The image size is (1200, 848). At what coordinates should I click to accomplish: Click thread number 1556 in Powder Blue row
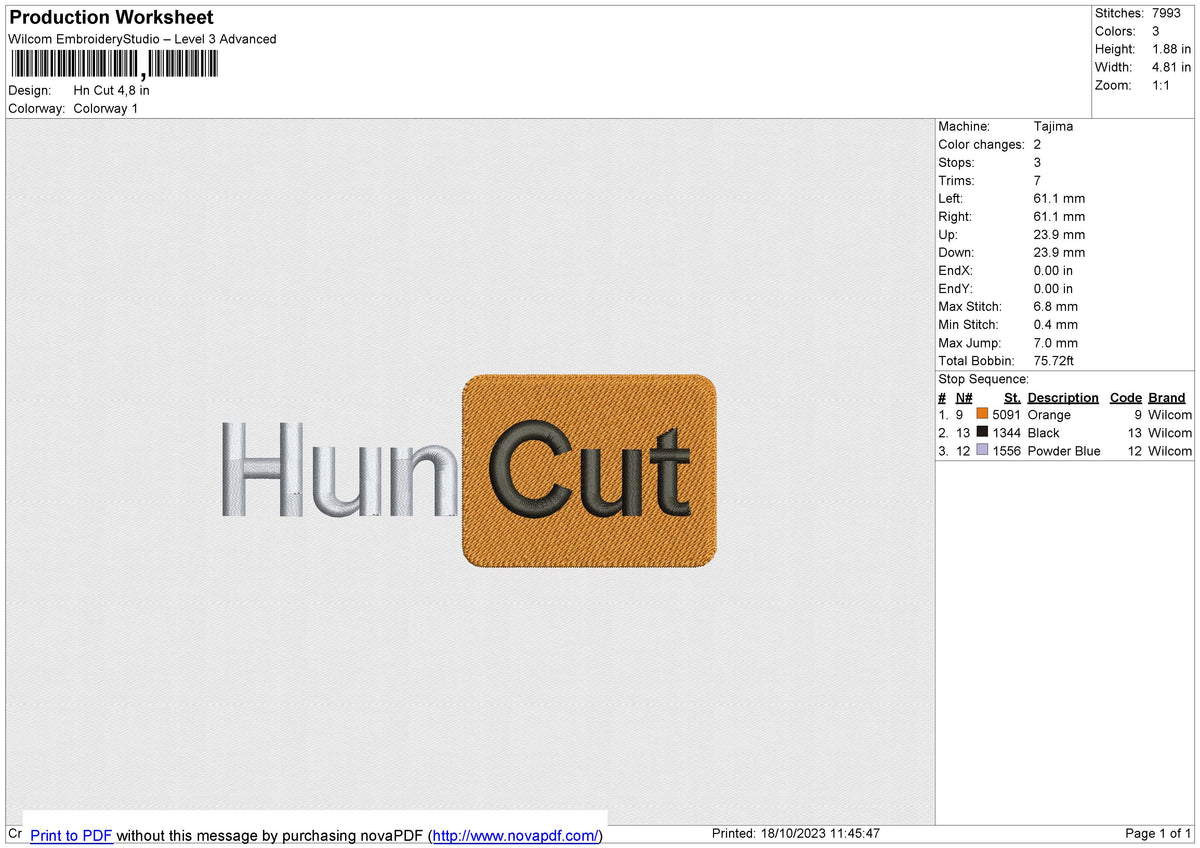(1006, 450)
